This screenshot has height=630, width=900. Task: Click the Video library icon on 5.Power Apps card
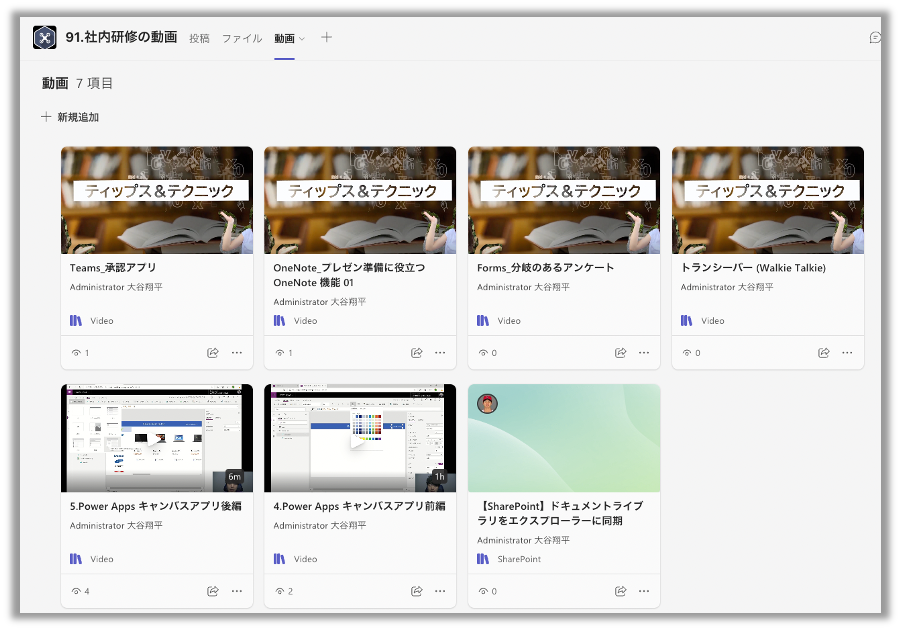tap(76, 559)
